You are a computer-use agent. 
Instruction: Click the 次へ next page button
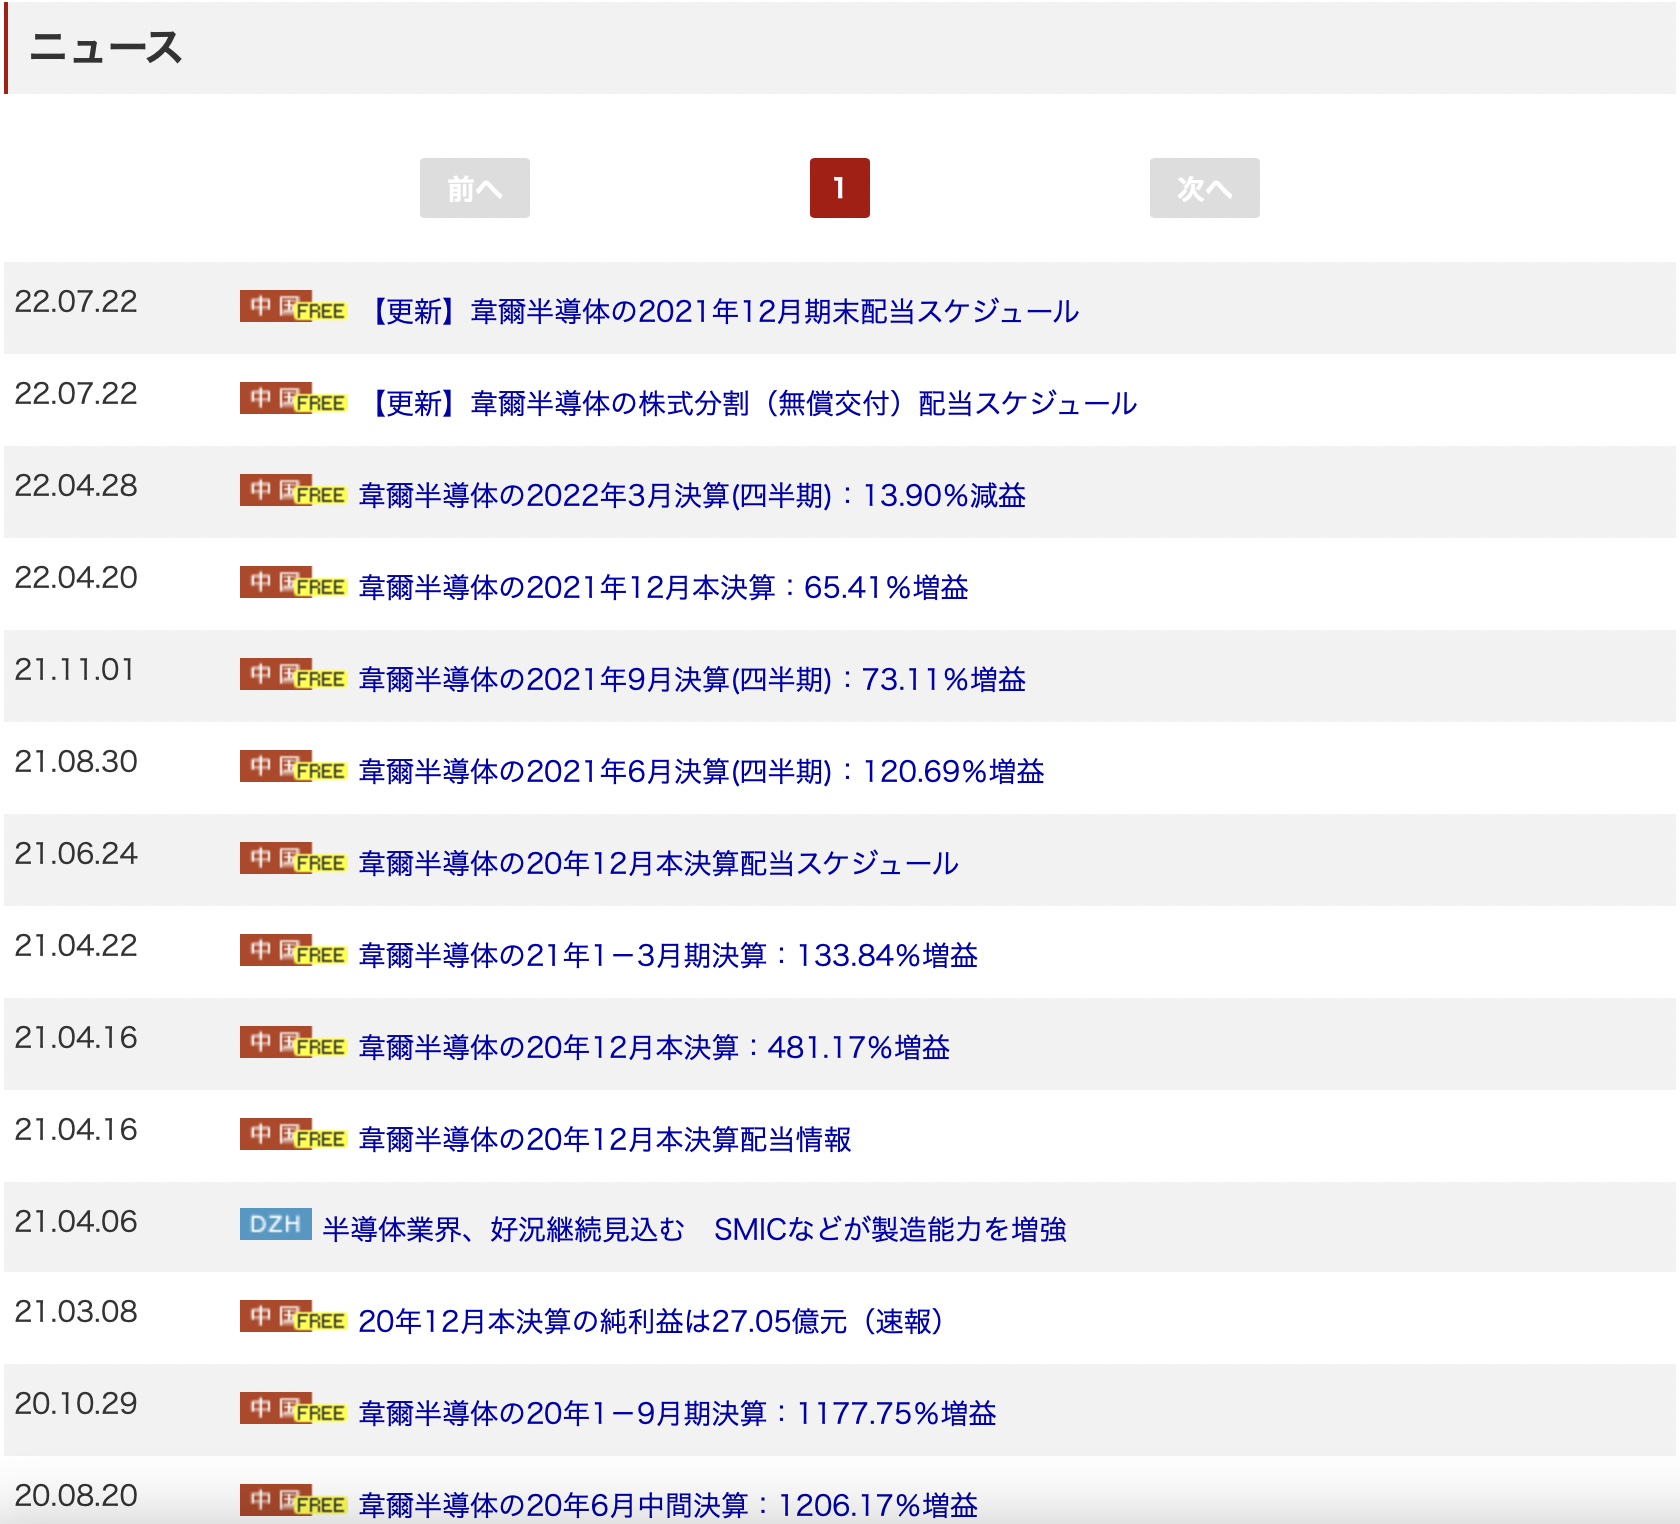[1204, 188]
